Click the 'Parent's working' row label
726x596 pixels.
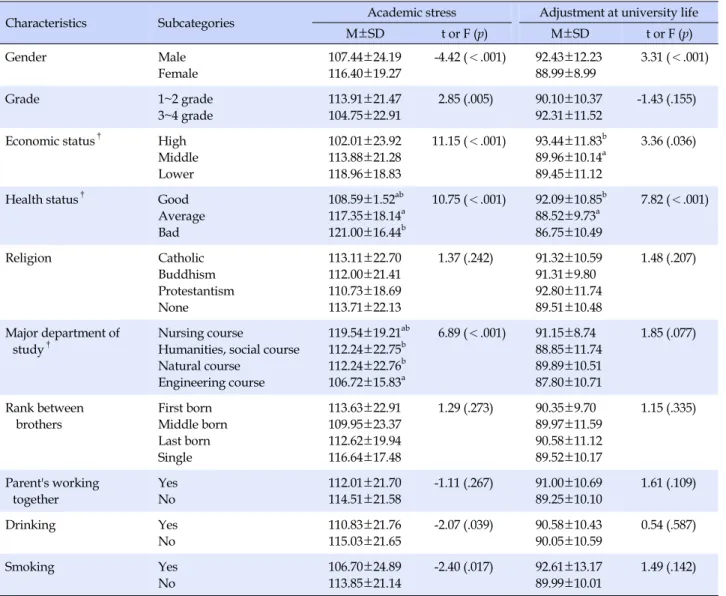coord(52,483)
